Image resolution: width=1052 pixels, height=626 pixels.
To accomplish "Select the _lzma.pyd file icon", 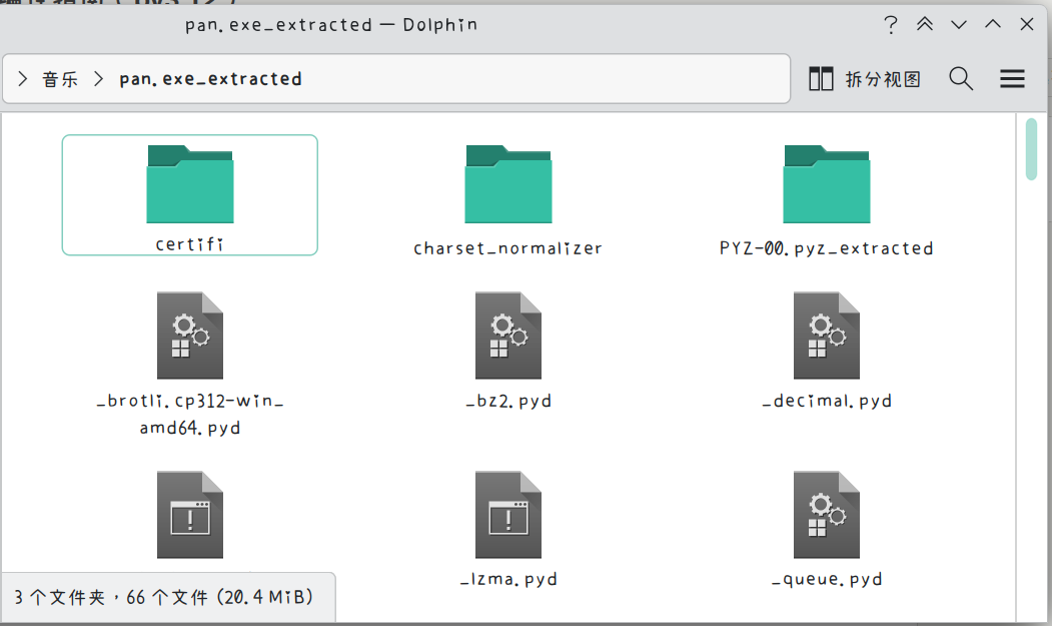I will [x=508, y=516].
